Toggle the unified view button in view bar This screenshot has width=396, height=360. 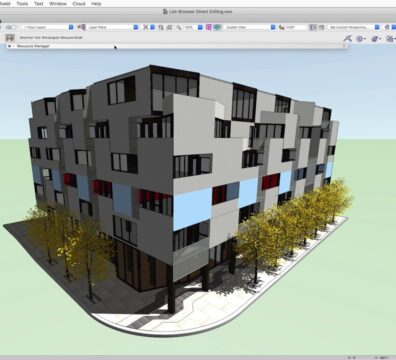[x=313, y=27]
